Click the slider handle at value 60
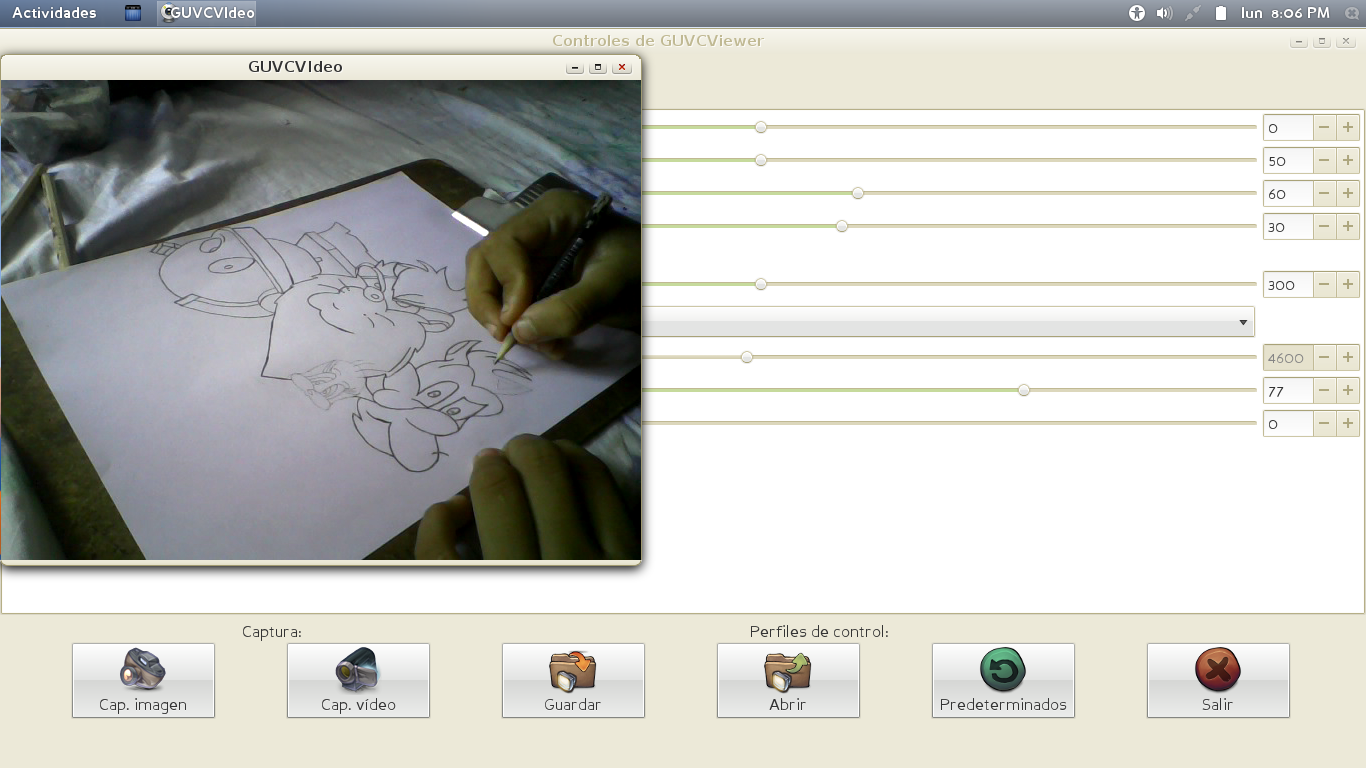Image resolution: width=1366 pixels, height=768 pixels. (x=857, y=193)
